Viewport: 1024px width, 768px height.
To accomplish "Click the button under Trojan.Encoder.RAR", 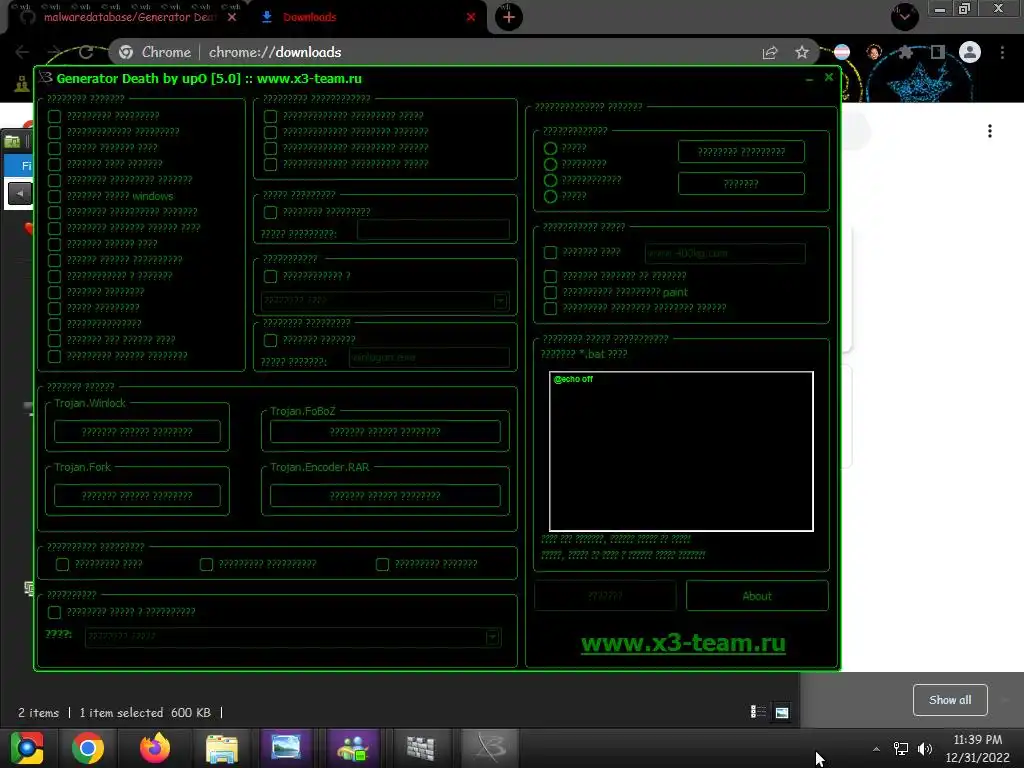I will point(385,496).
